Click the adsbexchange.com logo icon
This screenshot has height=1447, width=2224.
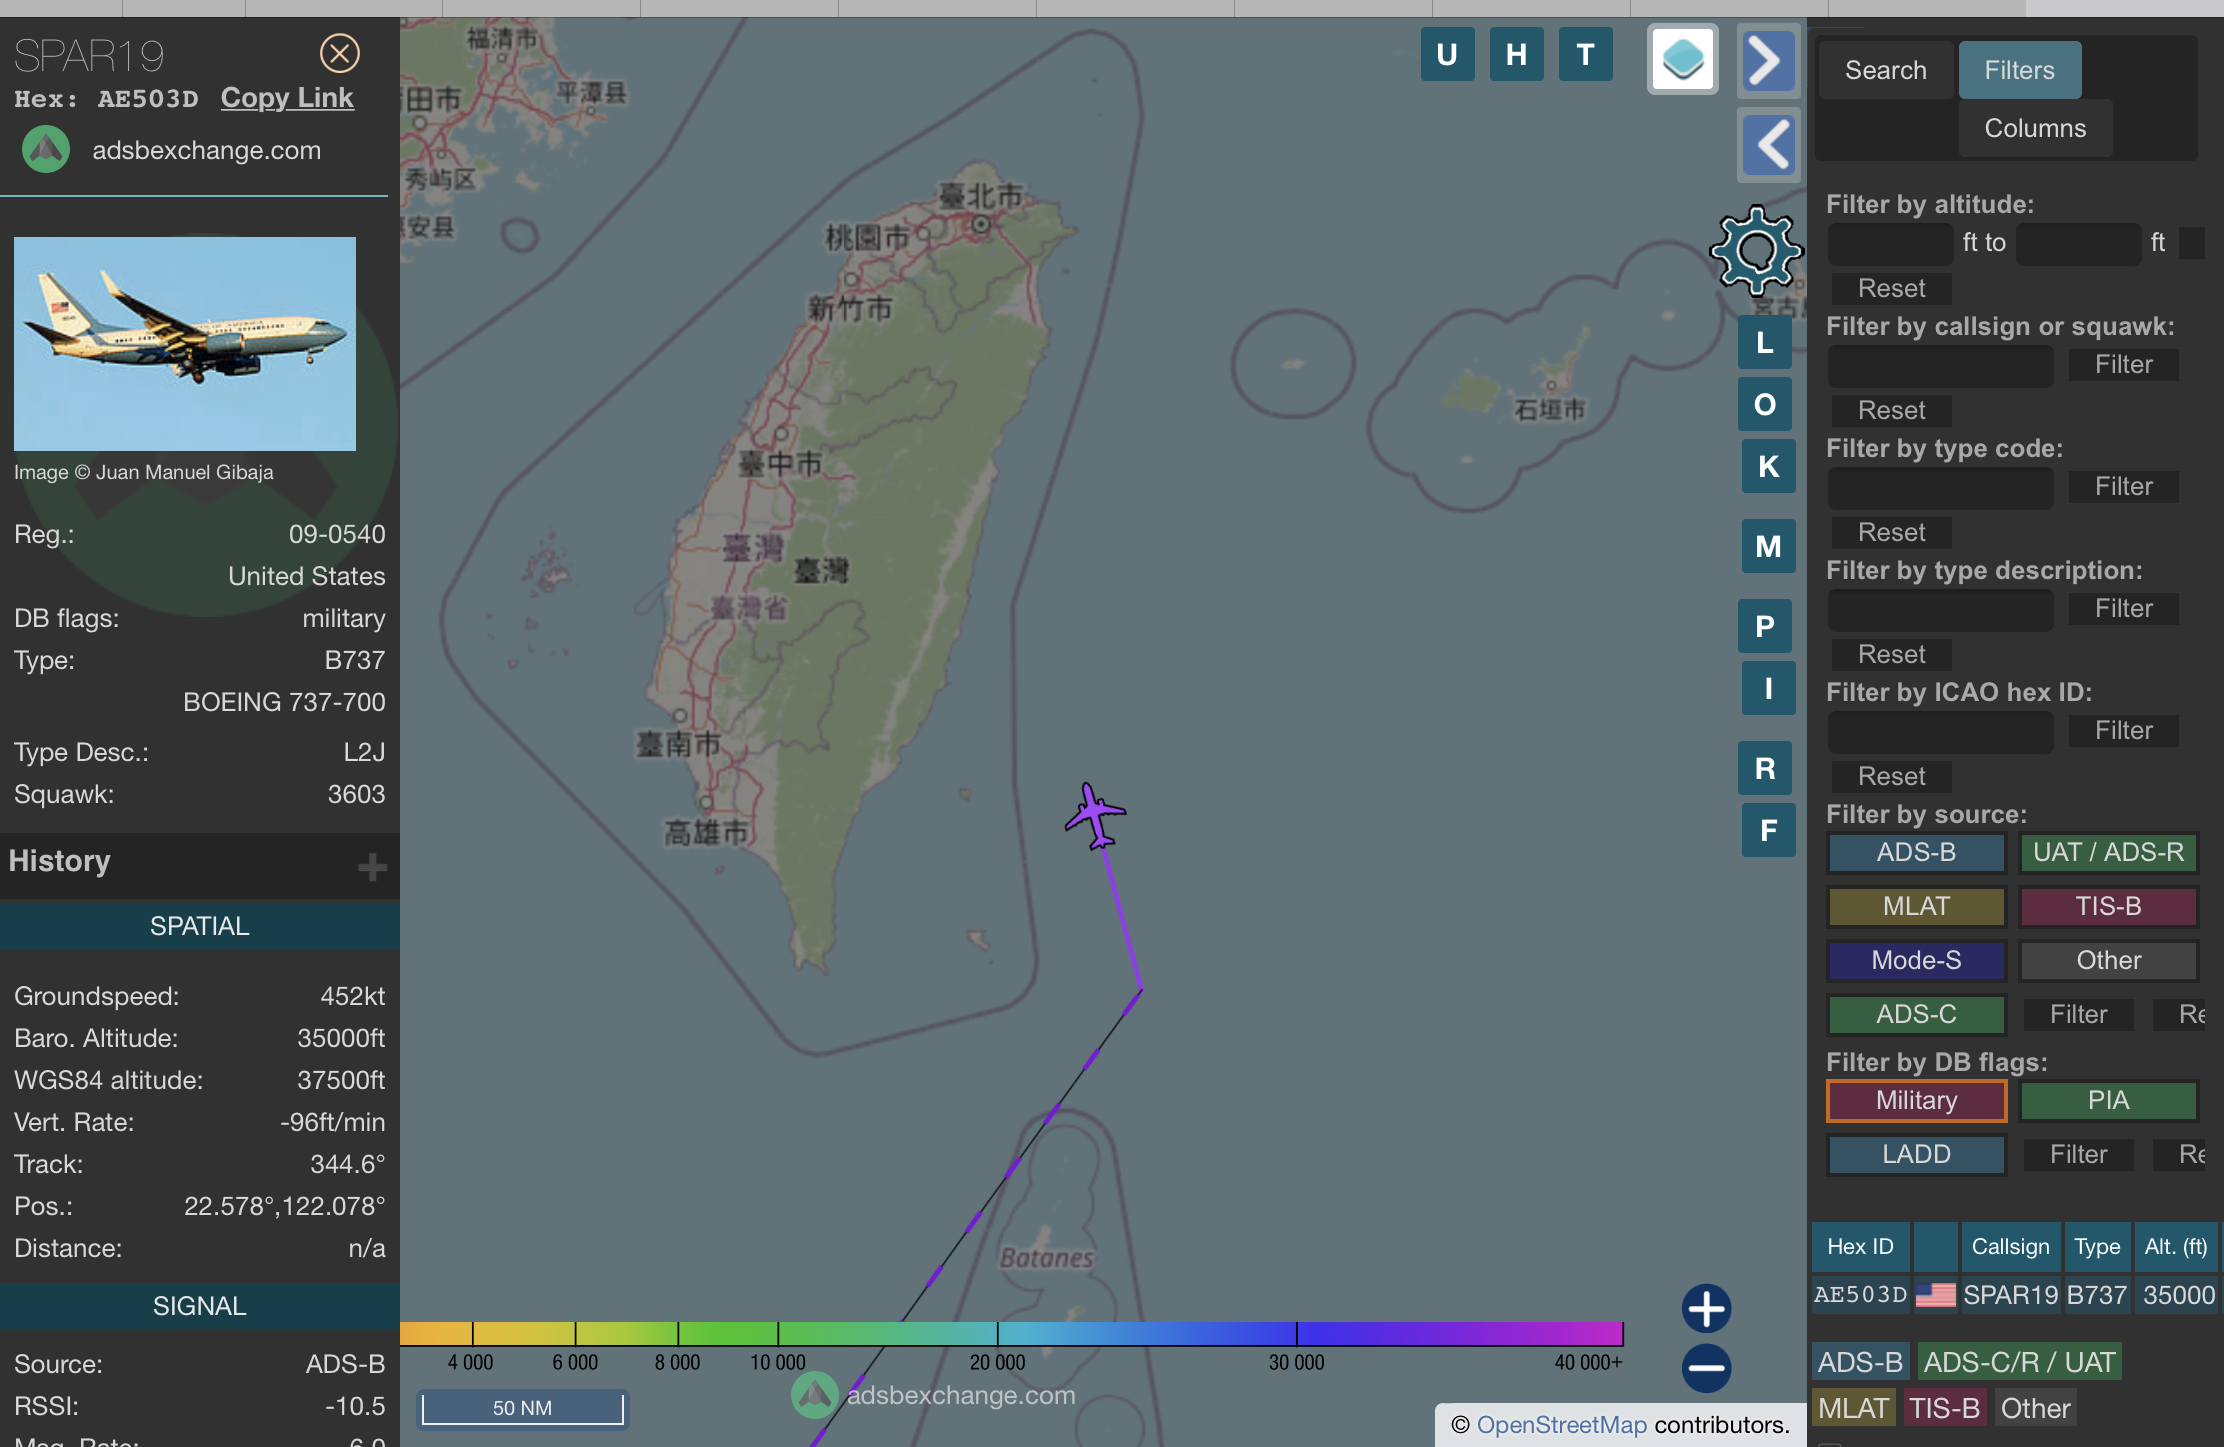46,150
